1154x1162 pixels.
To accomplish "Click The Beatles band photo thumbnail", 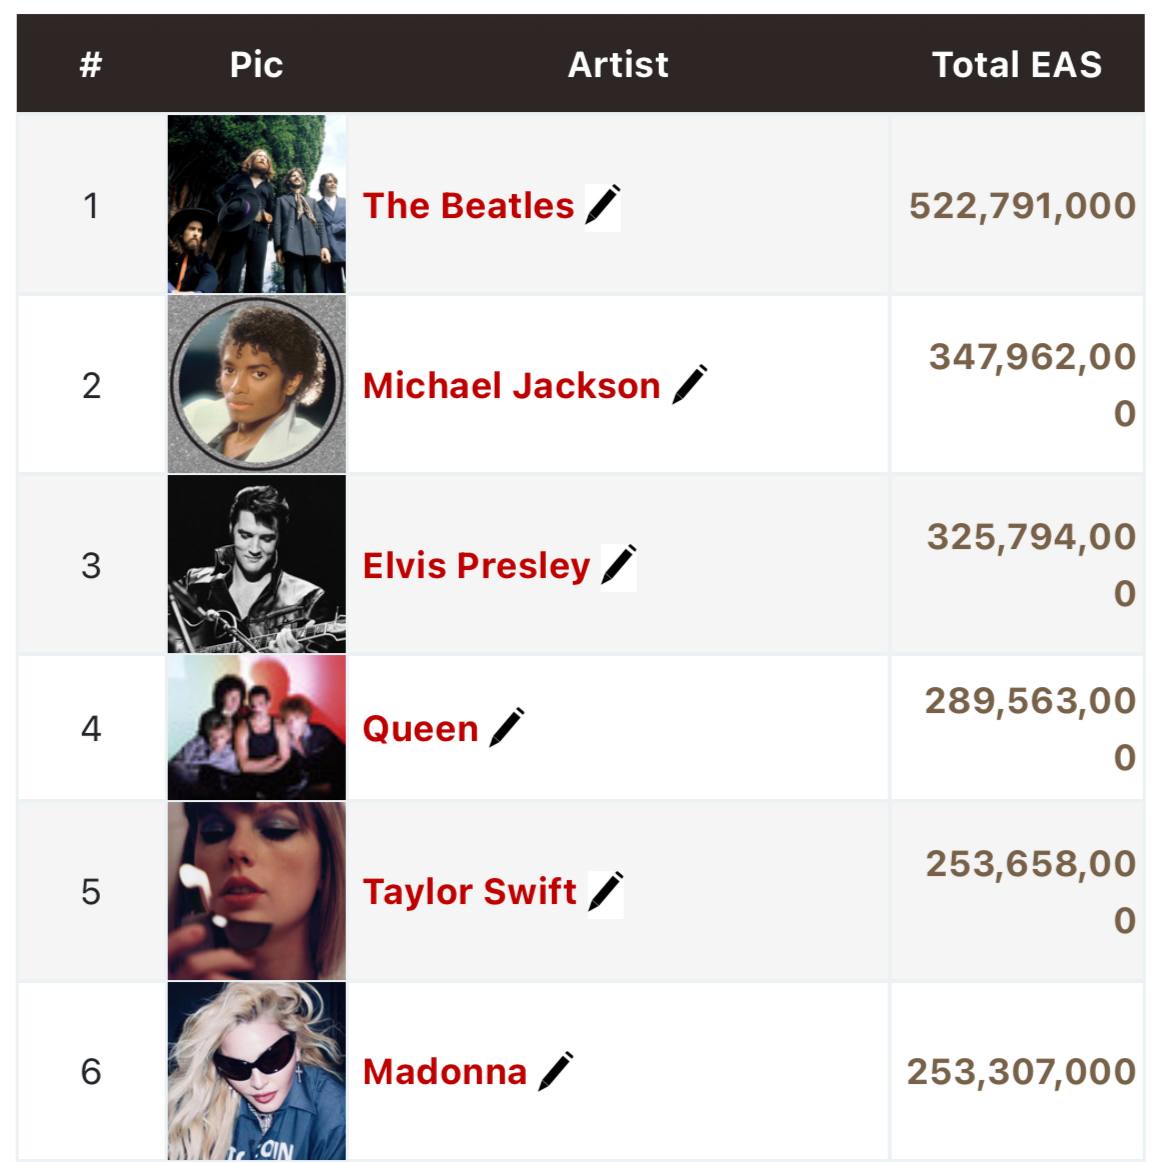I will point(257,204).
